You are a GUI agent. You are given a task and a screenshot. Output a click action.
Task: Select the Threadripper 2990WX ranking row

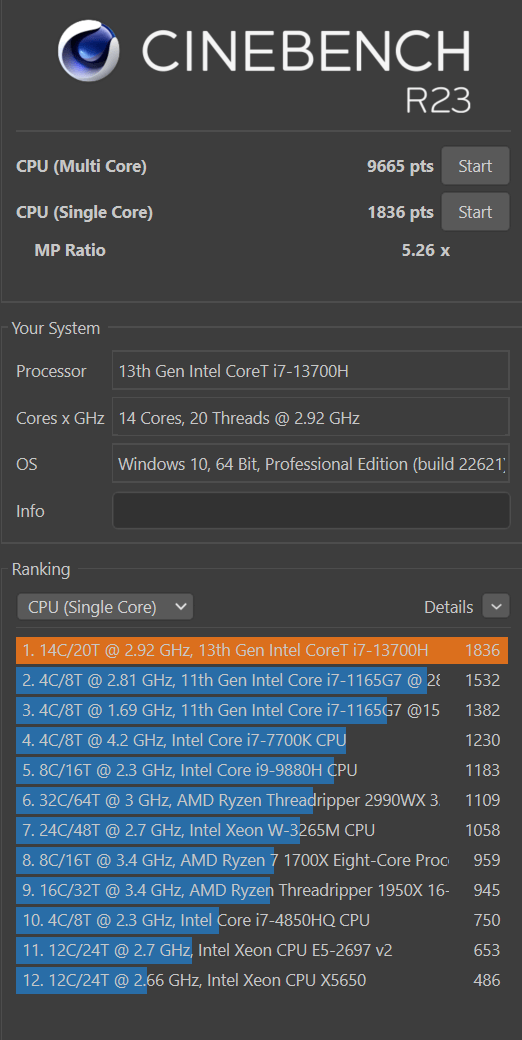tap(262, 801)
